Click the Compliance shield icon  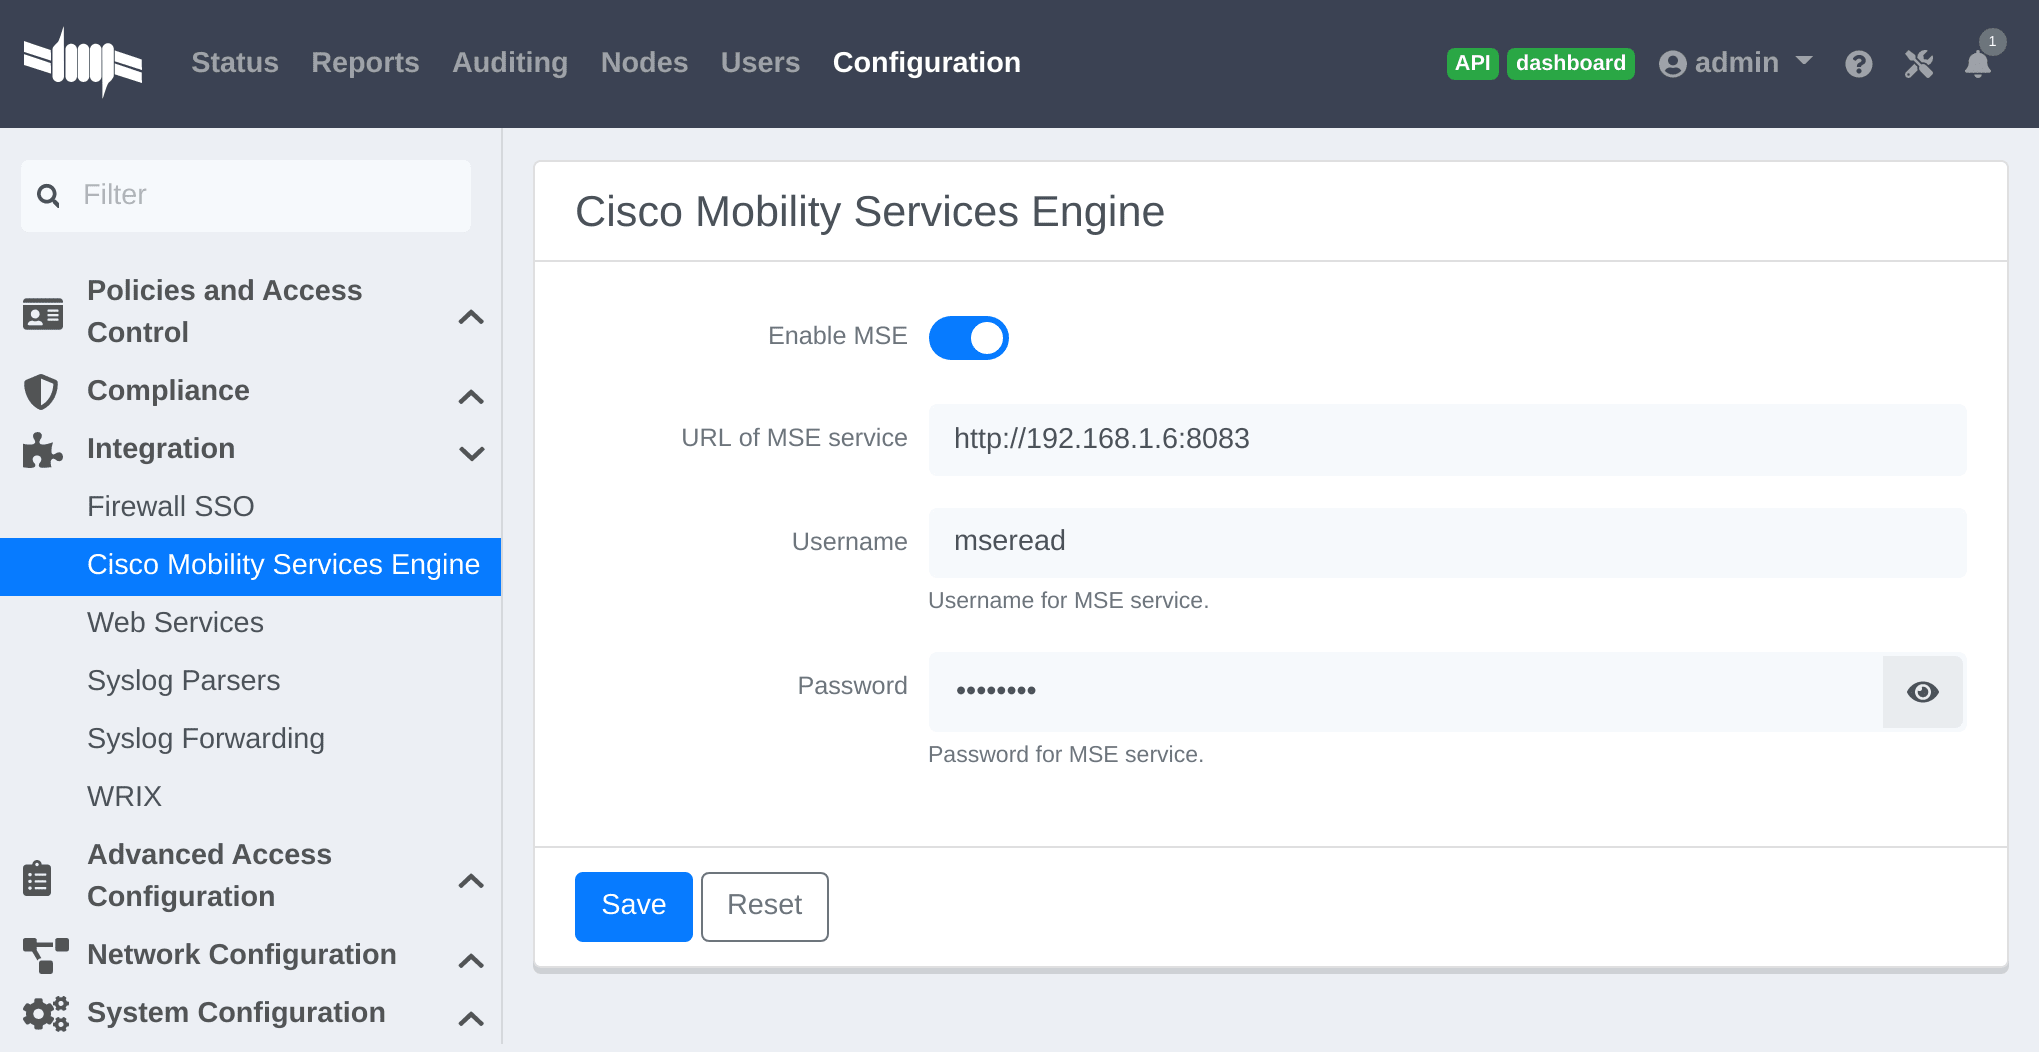(41, 391)
